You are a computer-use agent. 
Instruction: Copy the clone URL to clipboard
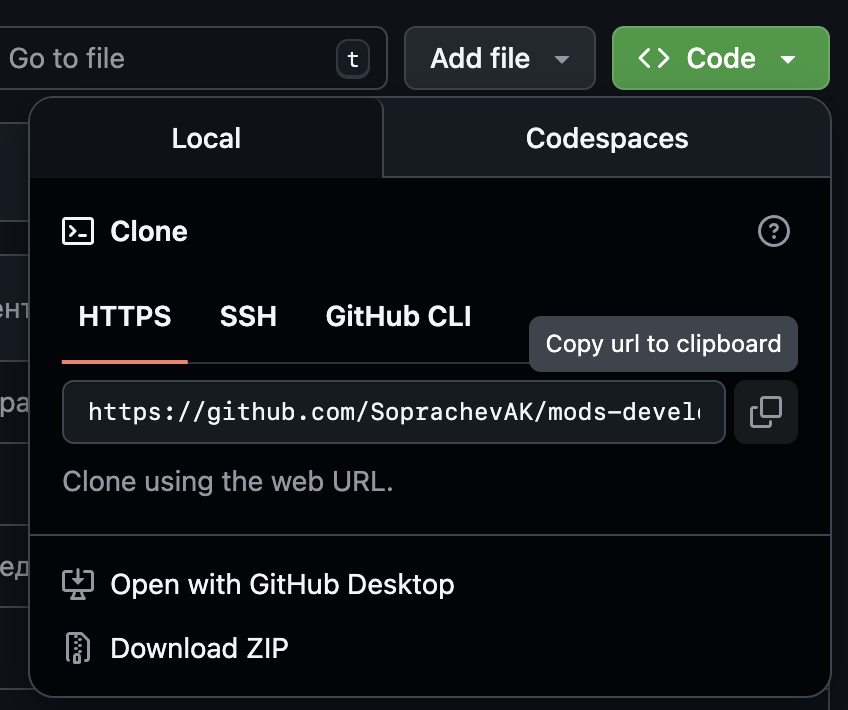click(765, 412)
